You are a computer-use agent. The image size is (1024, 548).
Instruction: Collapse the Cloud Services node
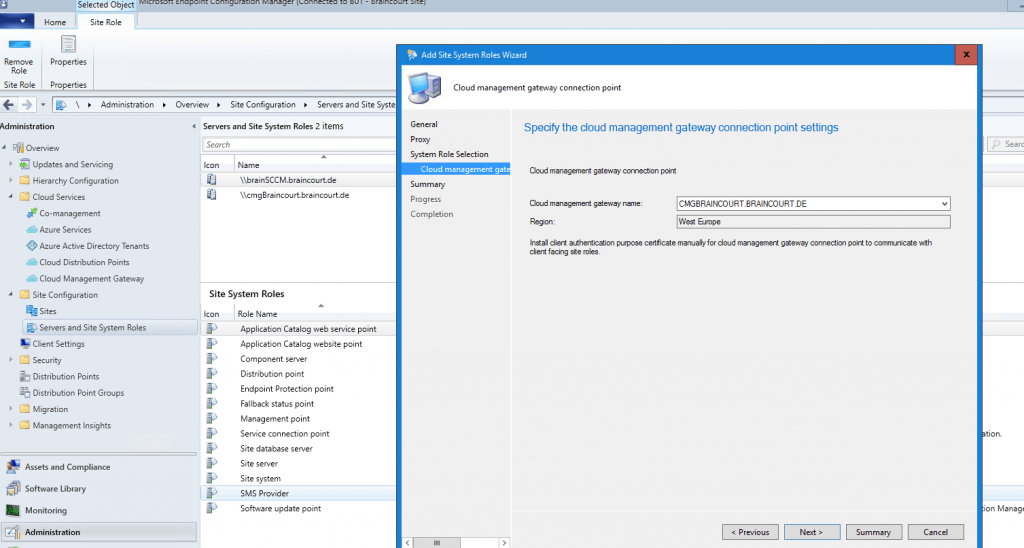tap(10, 197)
